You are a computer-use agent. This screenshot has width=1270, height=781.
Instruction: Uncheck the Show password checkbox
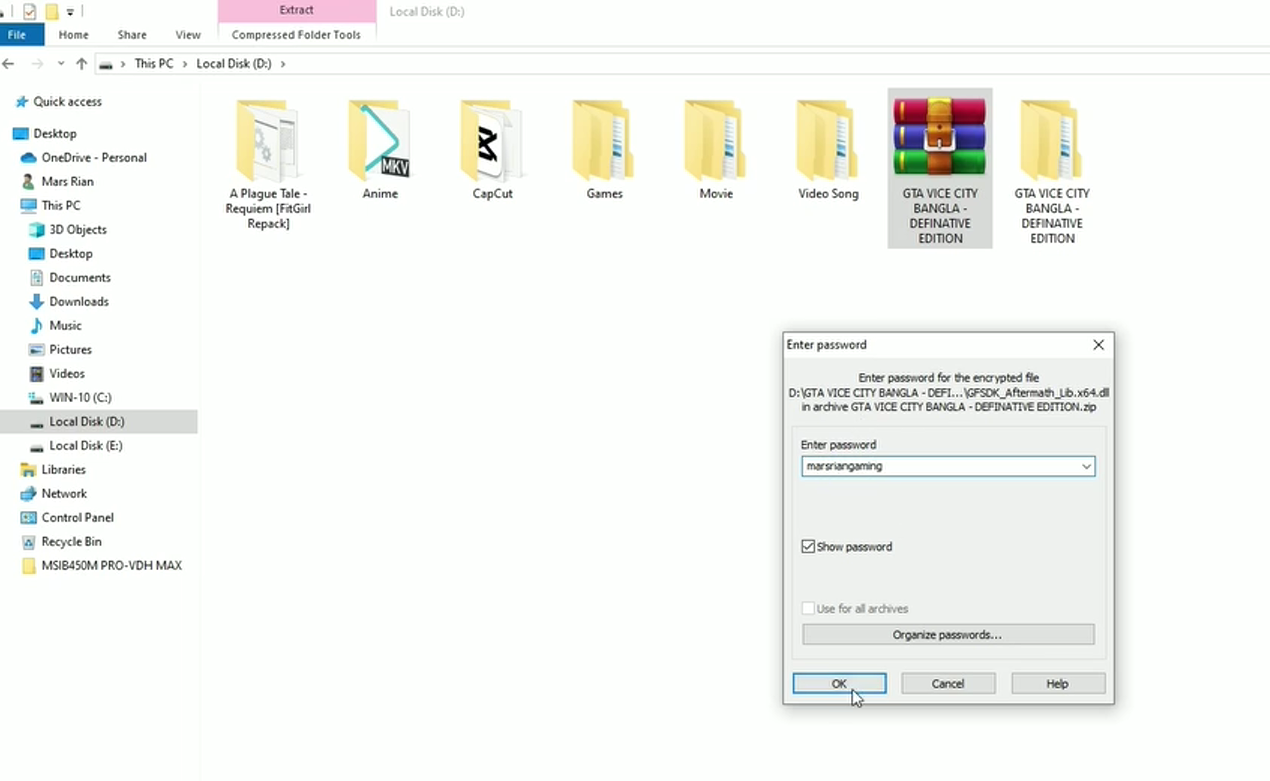(x=808, y=547)
